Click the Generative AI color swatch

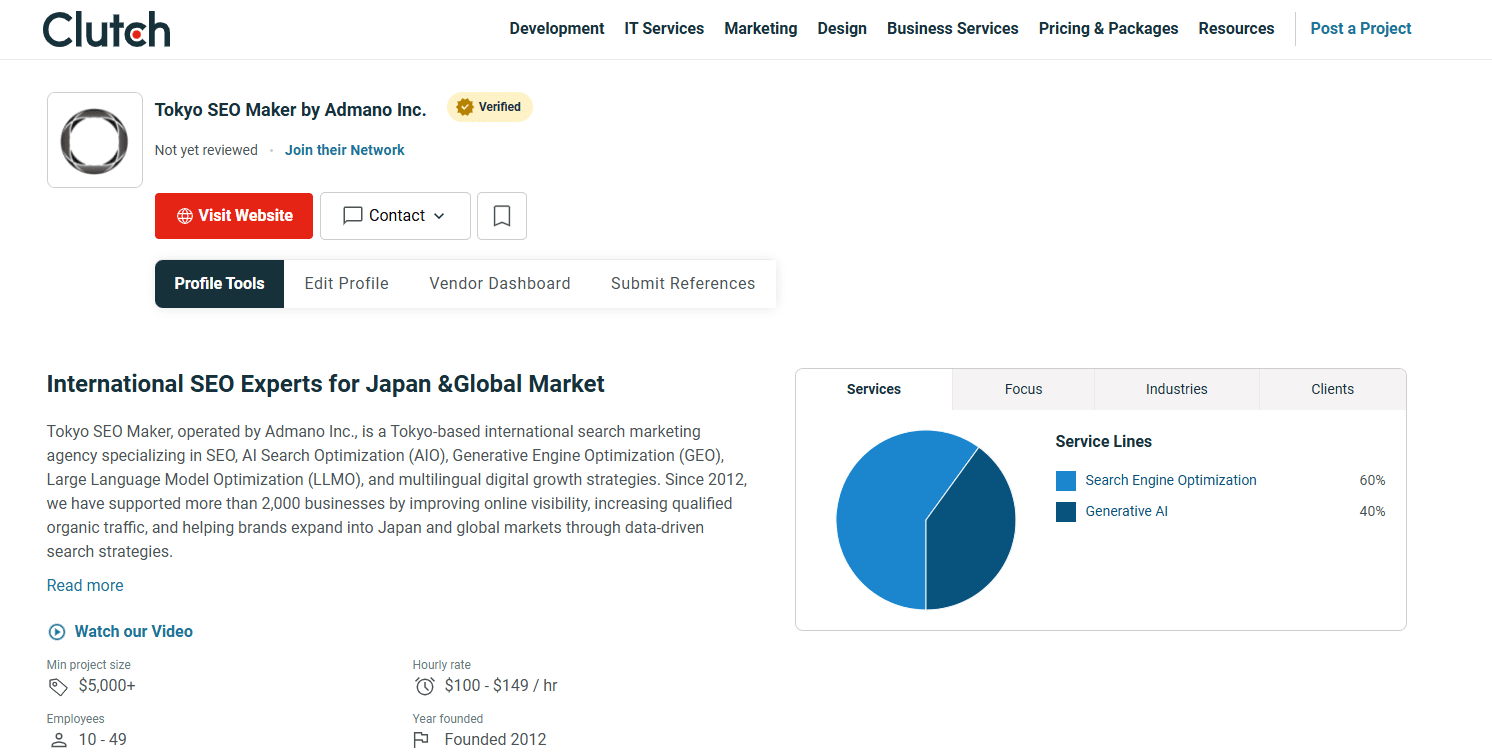click(1066, 512)
